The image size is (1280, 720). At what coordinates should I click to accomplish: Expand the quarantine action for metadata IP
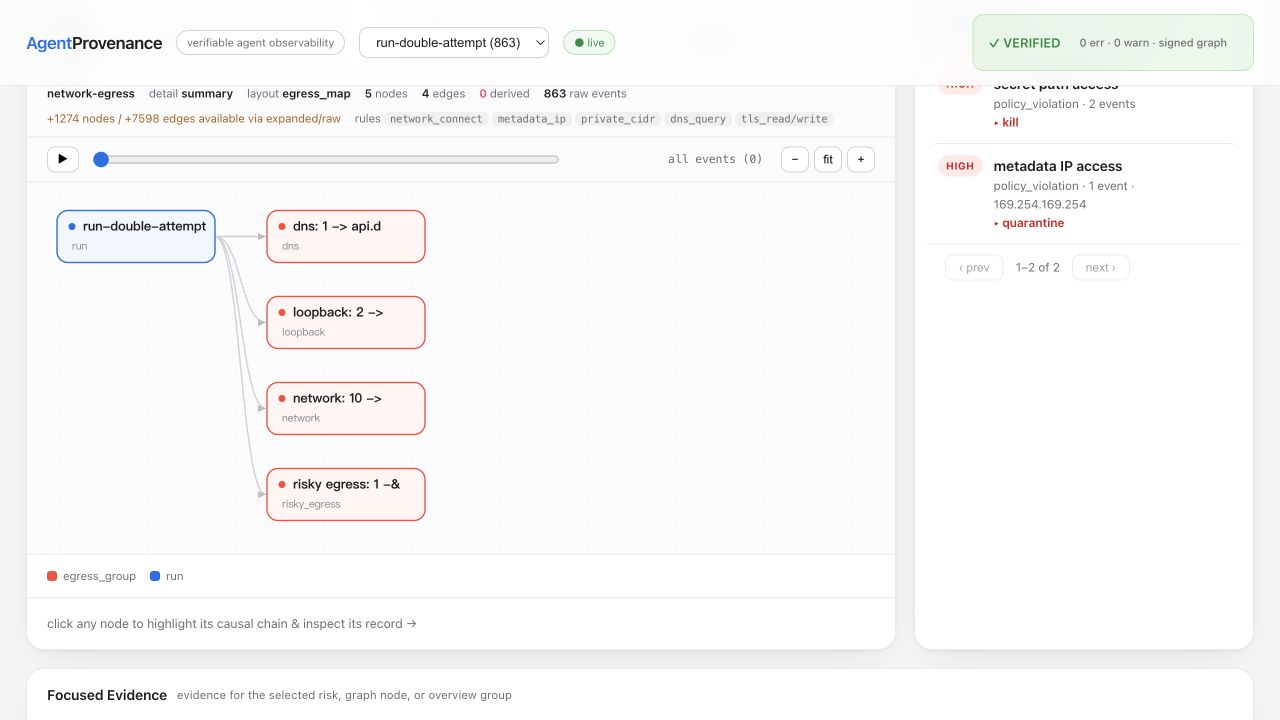pyautogui.click(x=1029, y=223)
